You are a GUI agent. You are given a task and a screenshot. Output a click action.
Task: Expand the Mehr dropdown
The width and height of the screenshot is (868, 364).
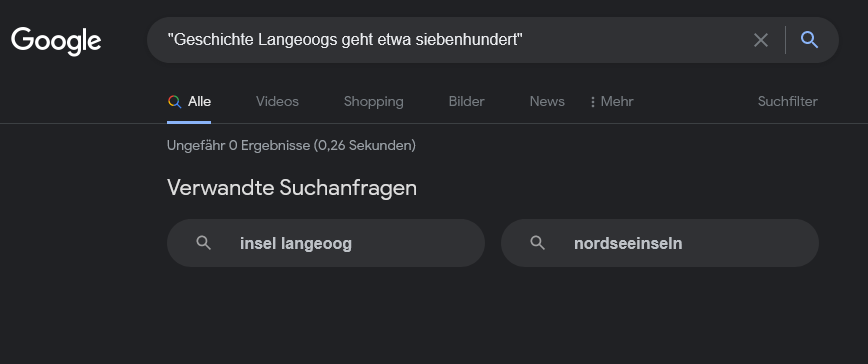point(611,102)
